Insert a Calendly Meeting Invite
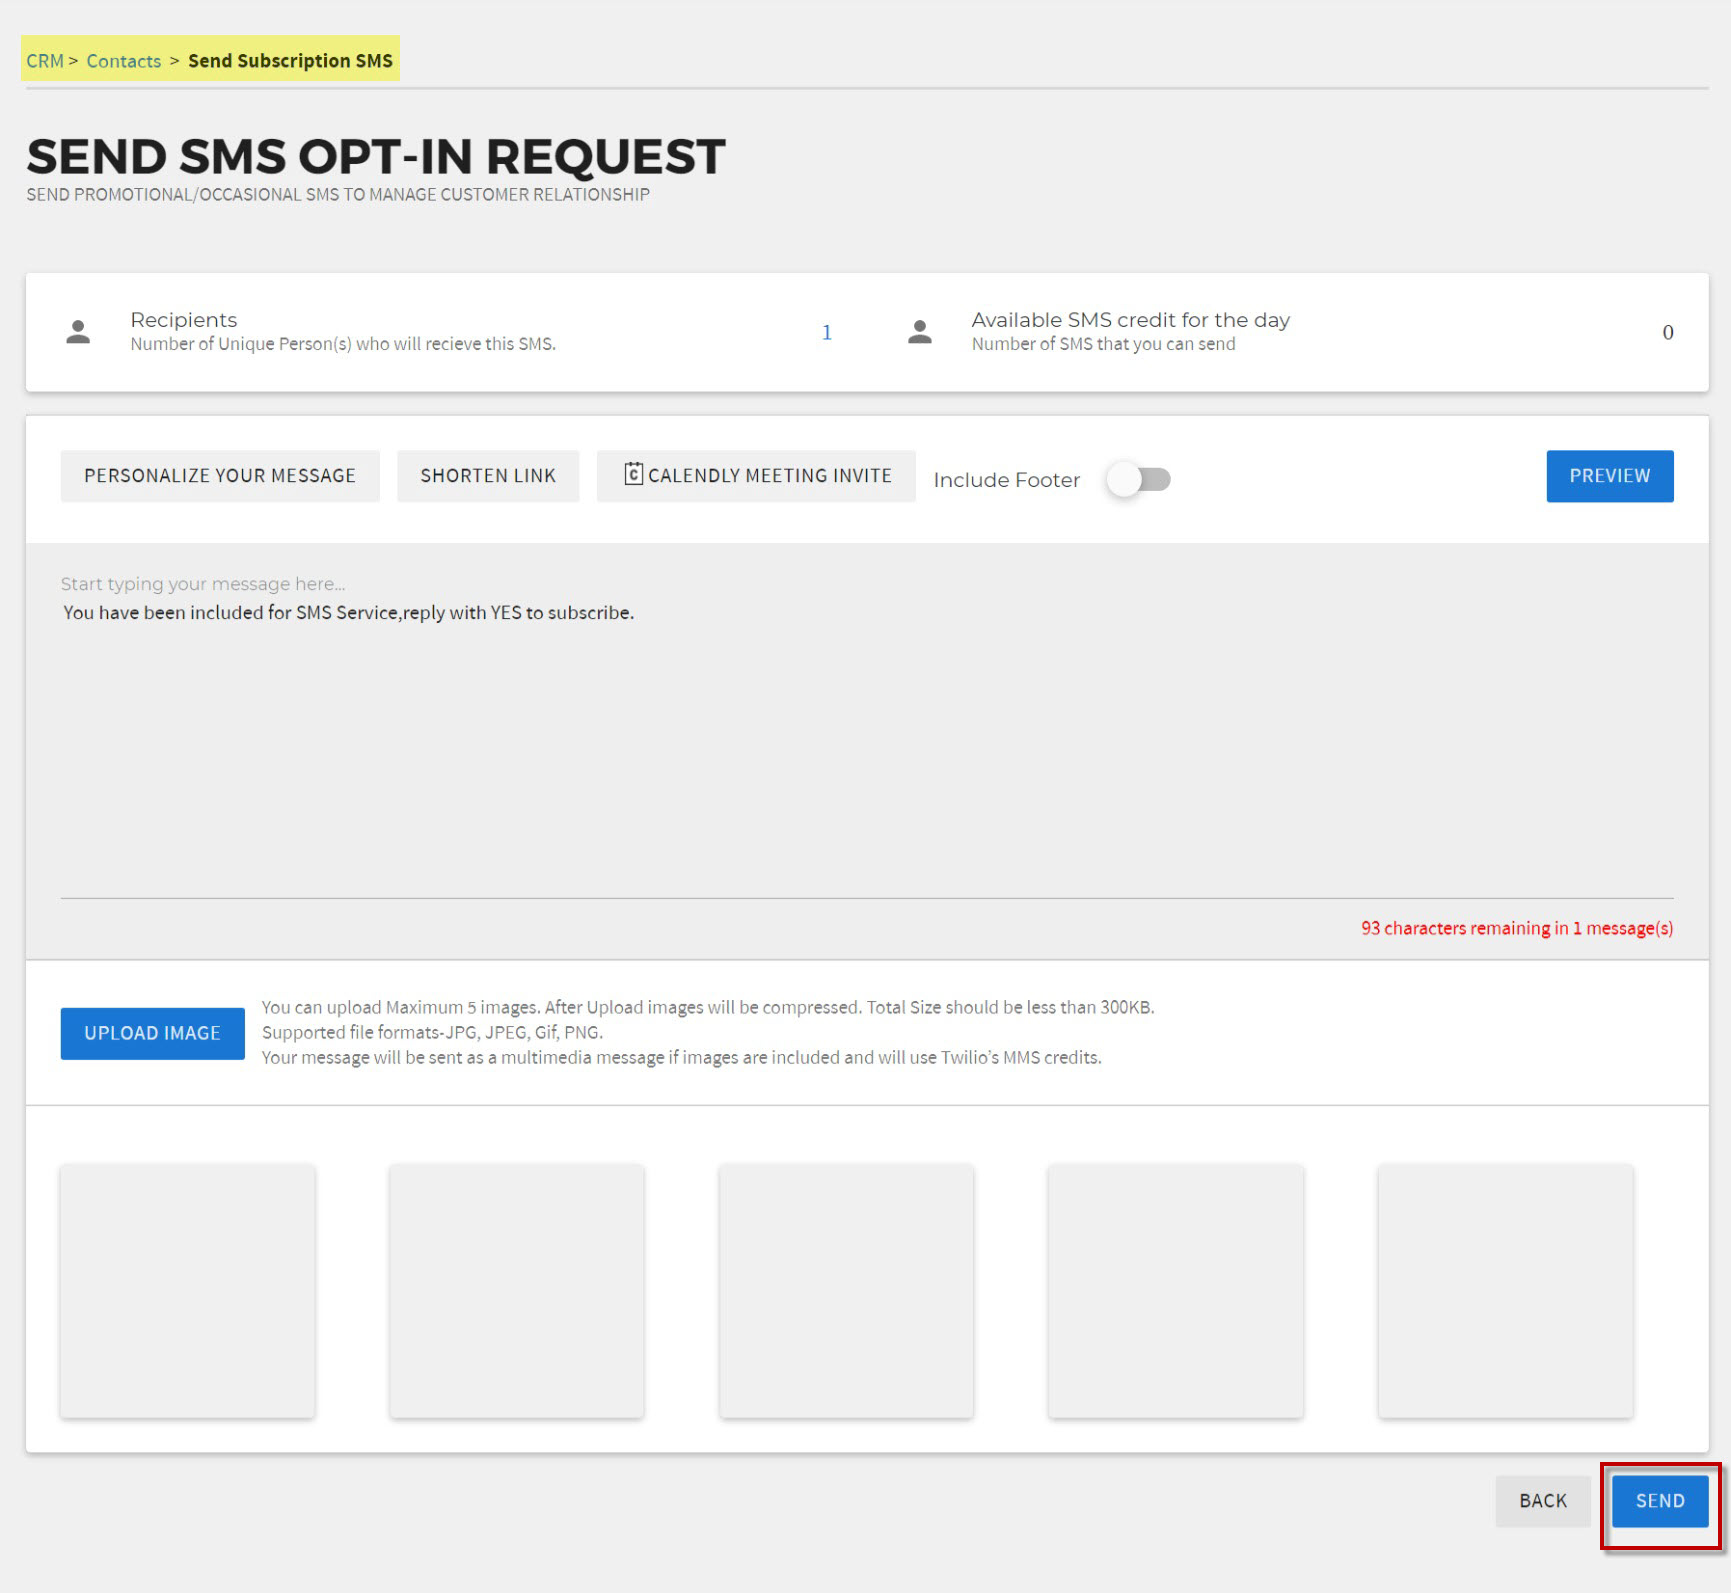 click(756, 476)
